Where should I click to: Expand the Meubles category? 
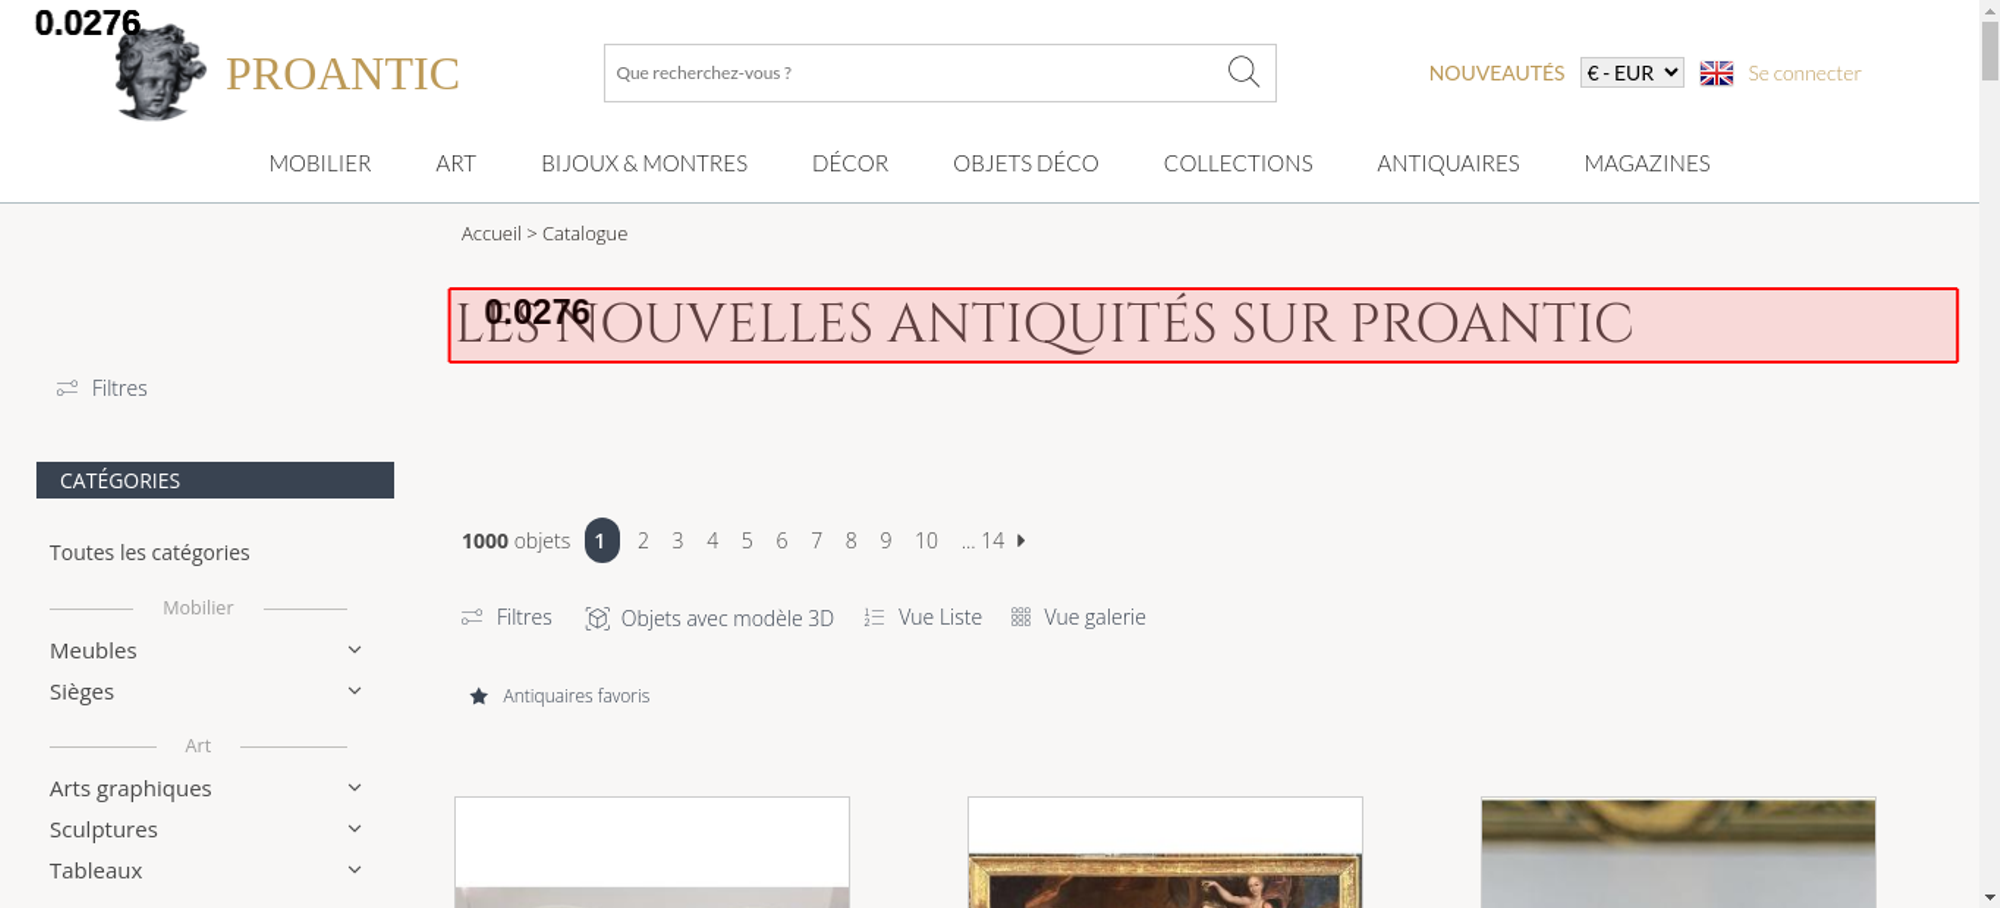click(354, 650)
